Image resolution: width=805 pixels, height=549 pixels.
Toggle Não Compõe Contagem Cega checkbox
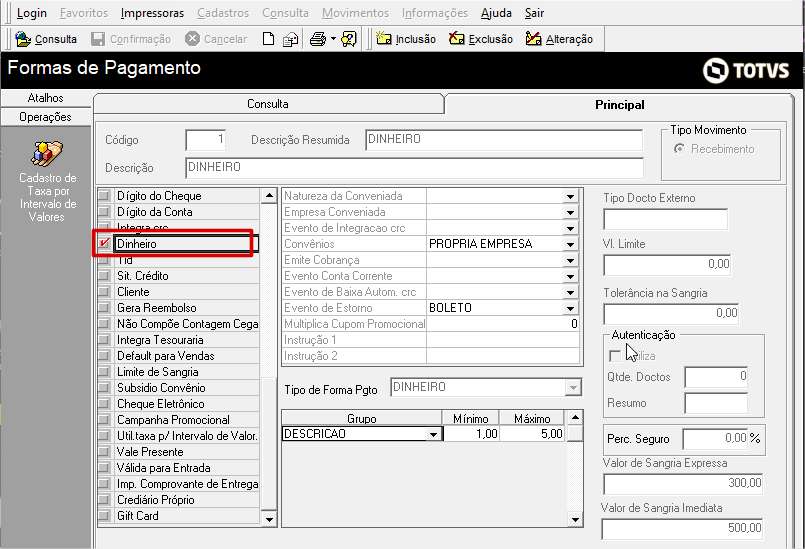(104, 324)
